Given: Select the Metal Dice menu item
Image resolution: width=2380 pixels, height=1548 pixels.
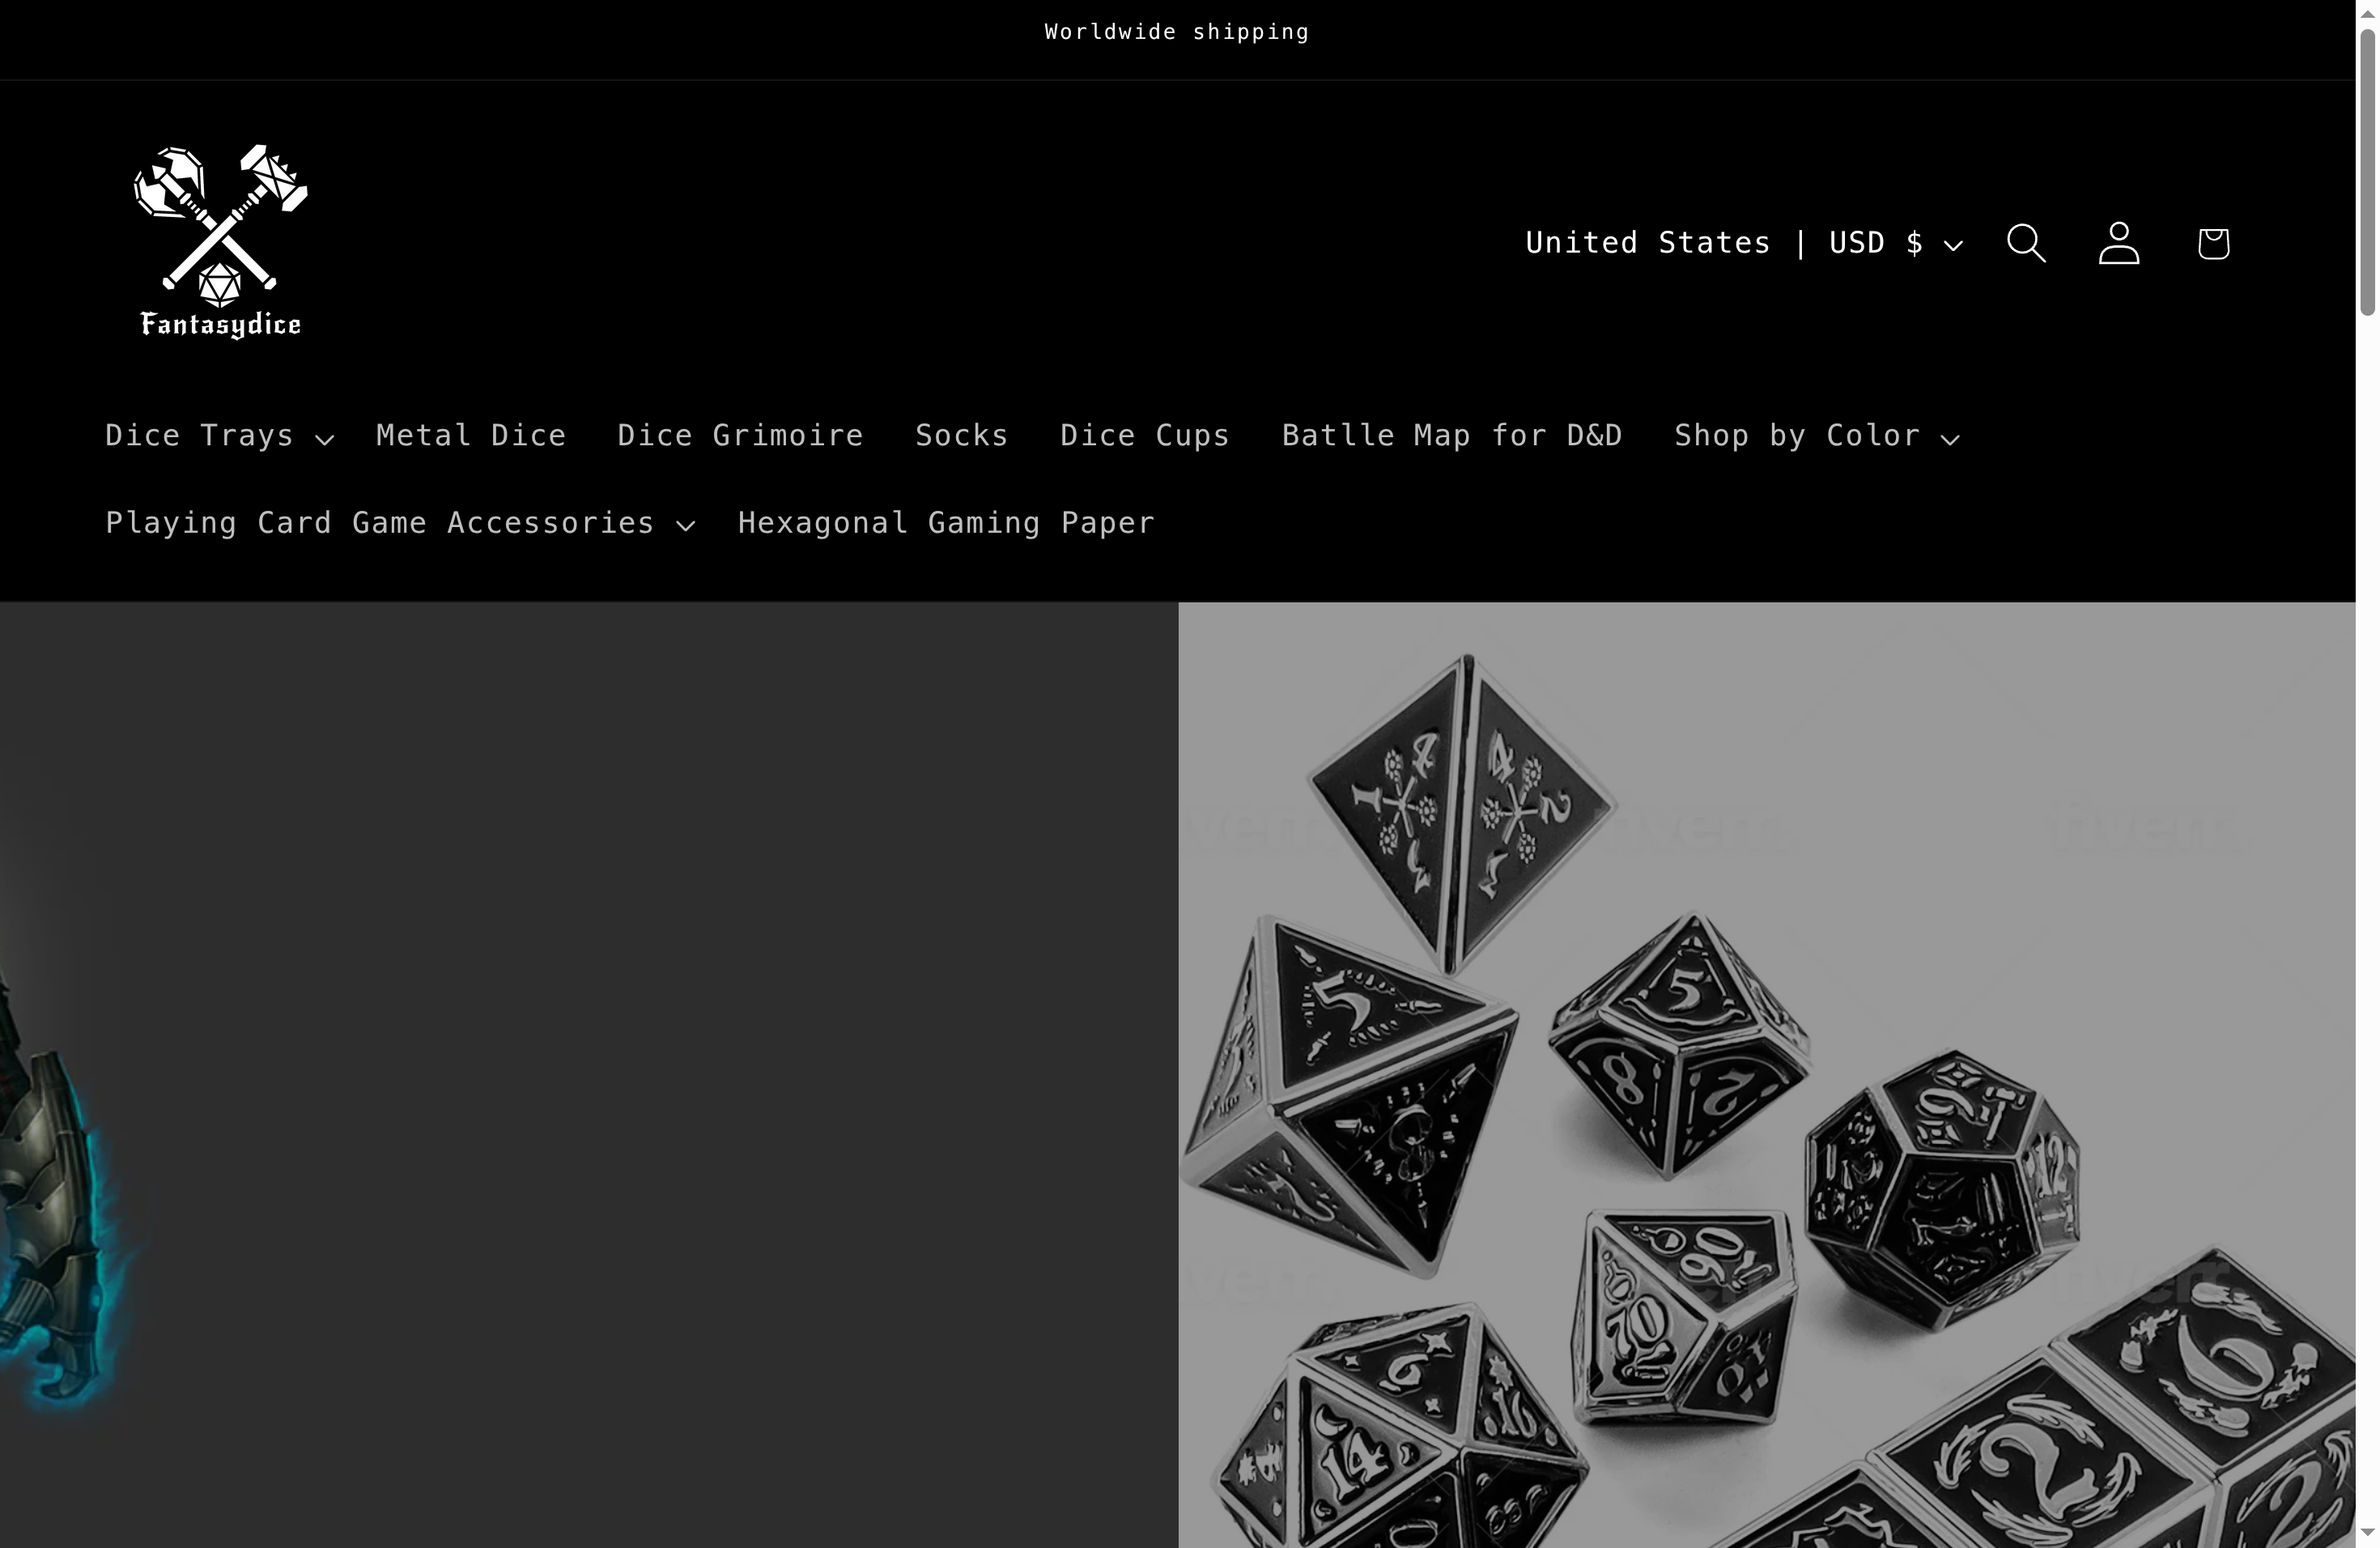Looking at the screenshot, I should (x=471, y=436).
